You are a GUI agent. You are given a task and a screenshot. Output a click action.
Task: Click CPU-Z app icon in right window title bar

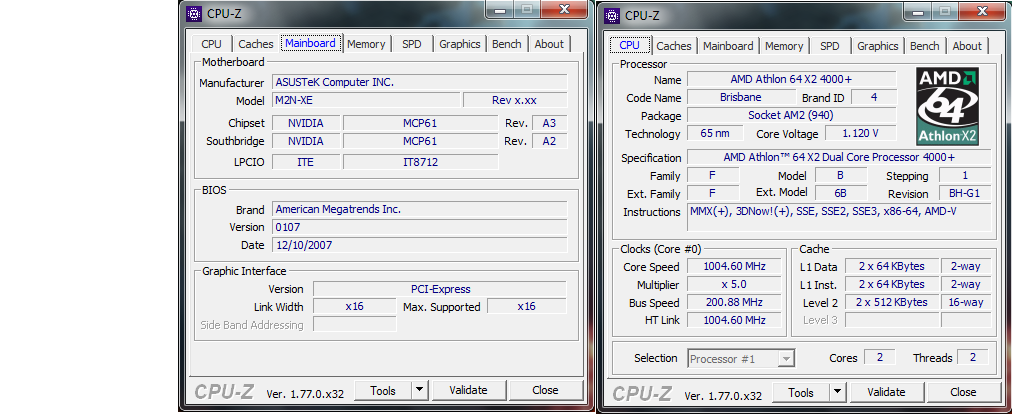[x=611, y=15]
